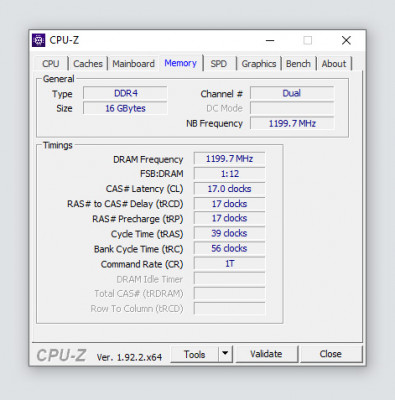Click the Validate button
The height and width of the screenshot is (400, 395).
pos(266,354)
